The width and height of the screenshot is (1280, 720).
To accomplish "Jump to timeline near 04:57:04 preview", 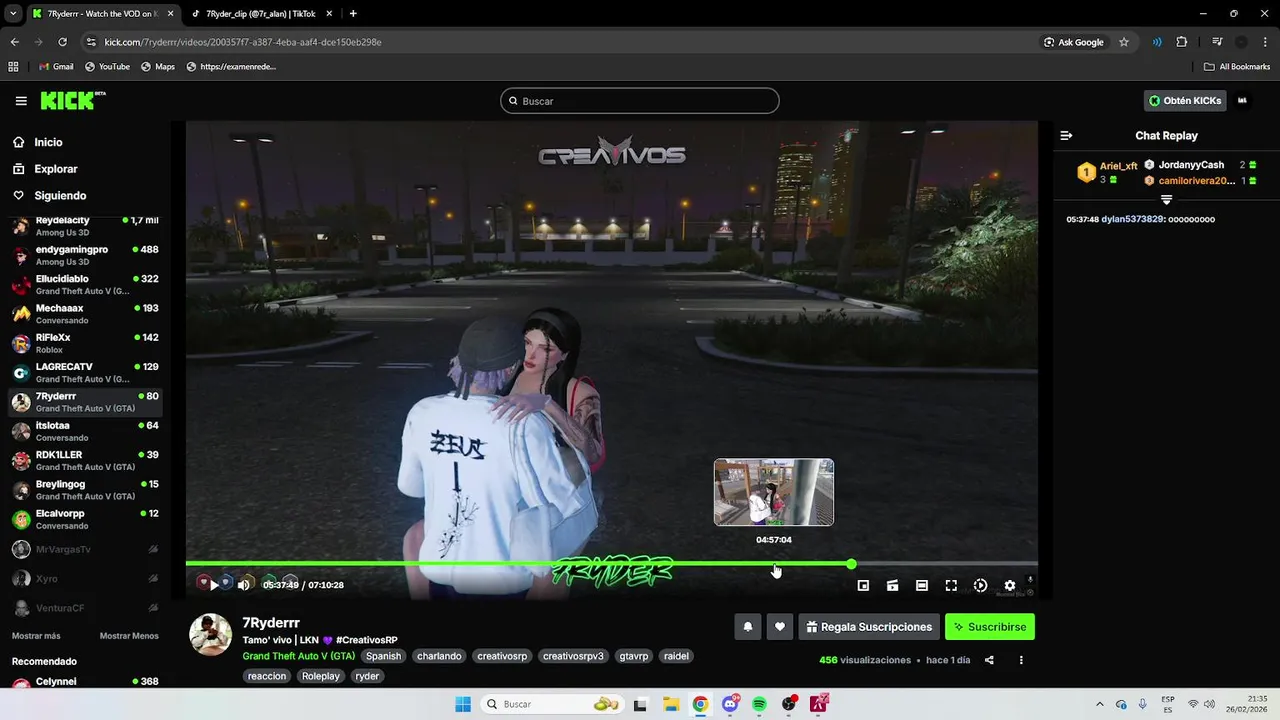I will click(775, 564).
